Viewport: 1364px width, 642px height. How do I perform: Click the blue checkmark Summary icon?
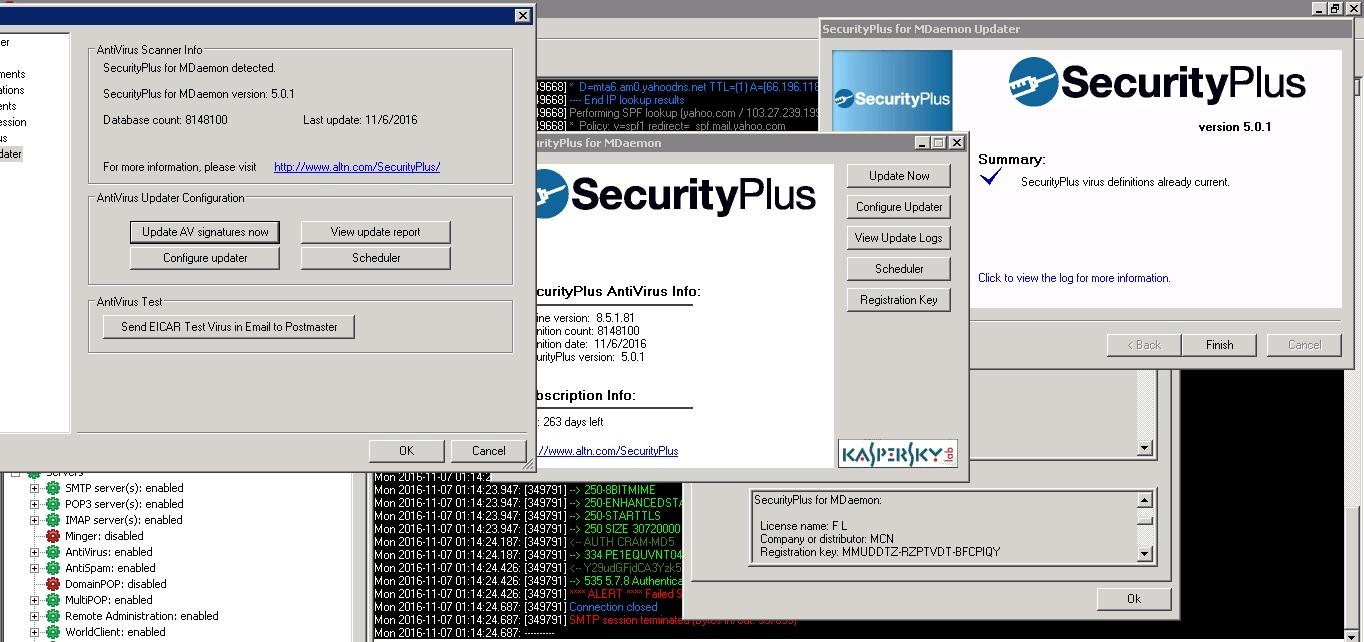click(x=991, y=177)
